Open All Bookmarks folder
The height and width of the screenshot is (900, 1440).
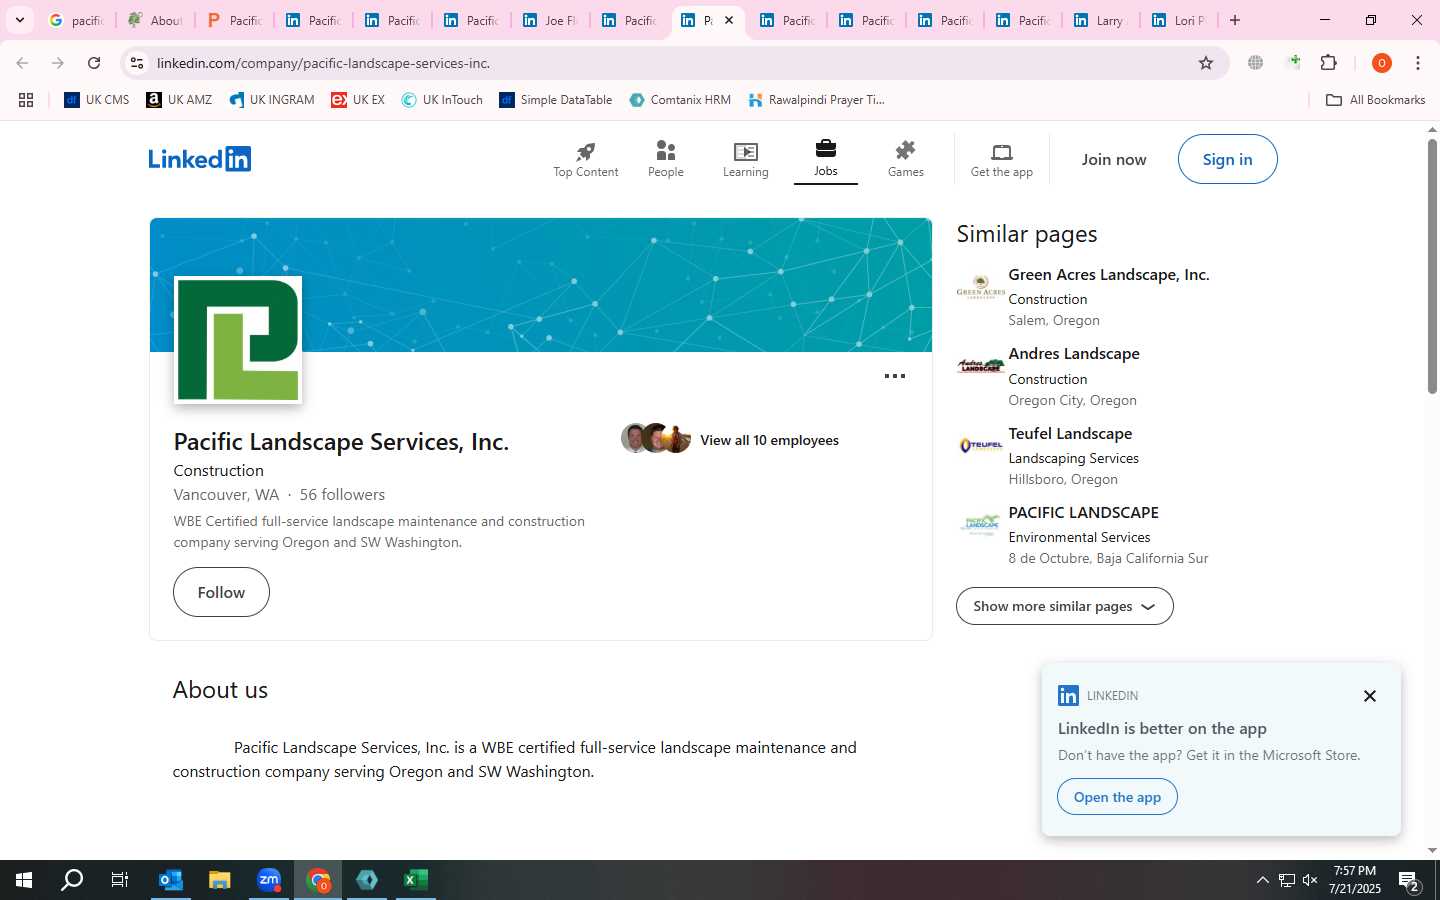1375,100
